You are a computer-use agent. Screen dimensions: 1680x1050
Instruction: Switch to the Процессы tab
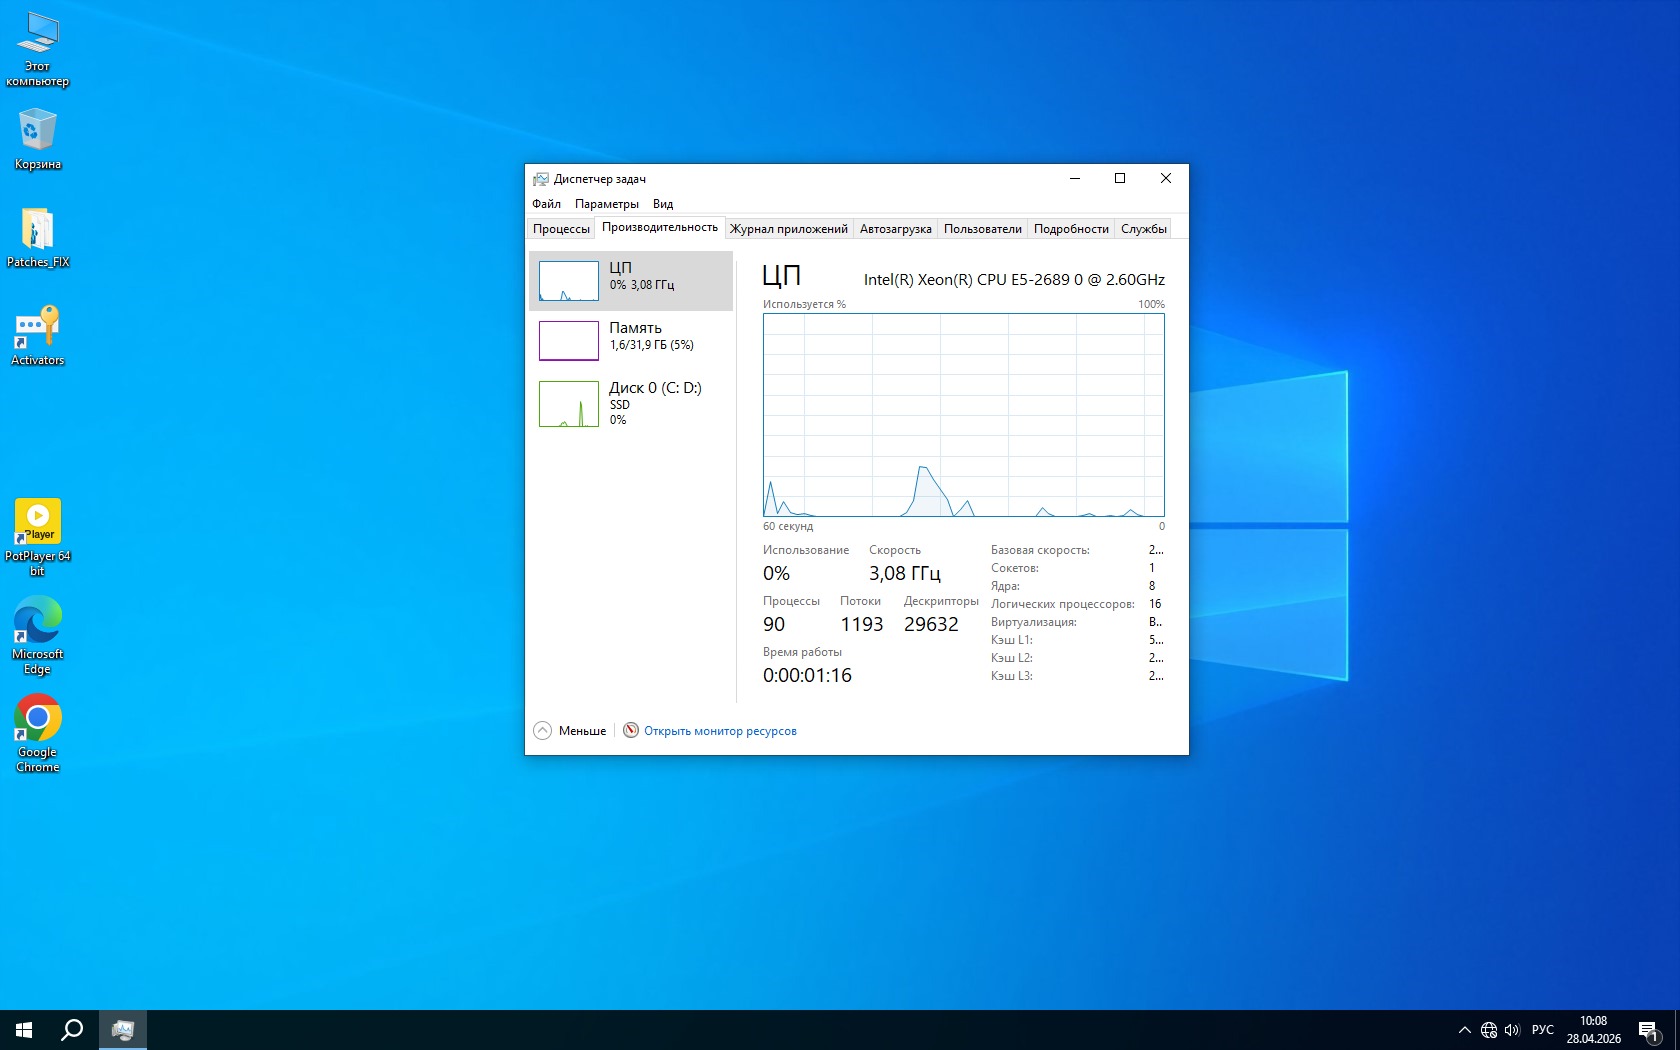(x=561, y=229)
